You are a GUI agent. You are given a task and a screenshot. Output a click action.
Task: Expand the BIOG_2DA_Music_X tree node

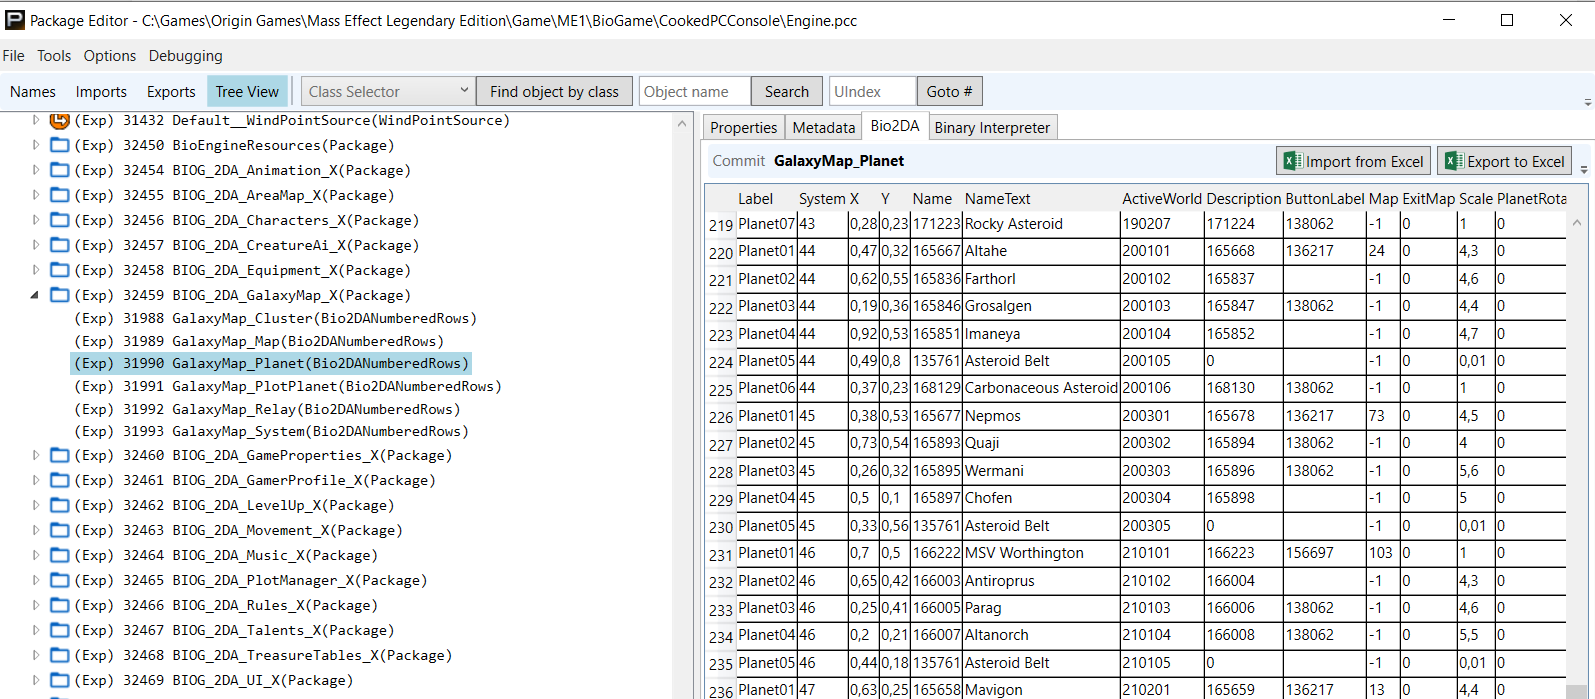point(36,555)
